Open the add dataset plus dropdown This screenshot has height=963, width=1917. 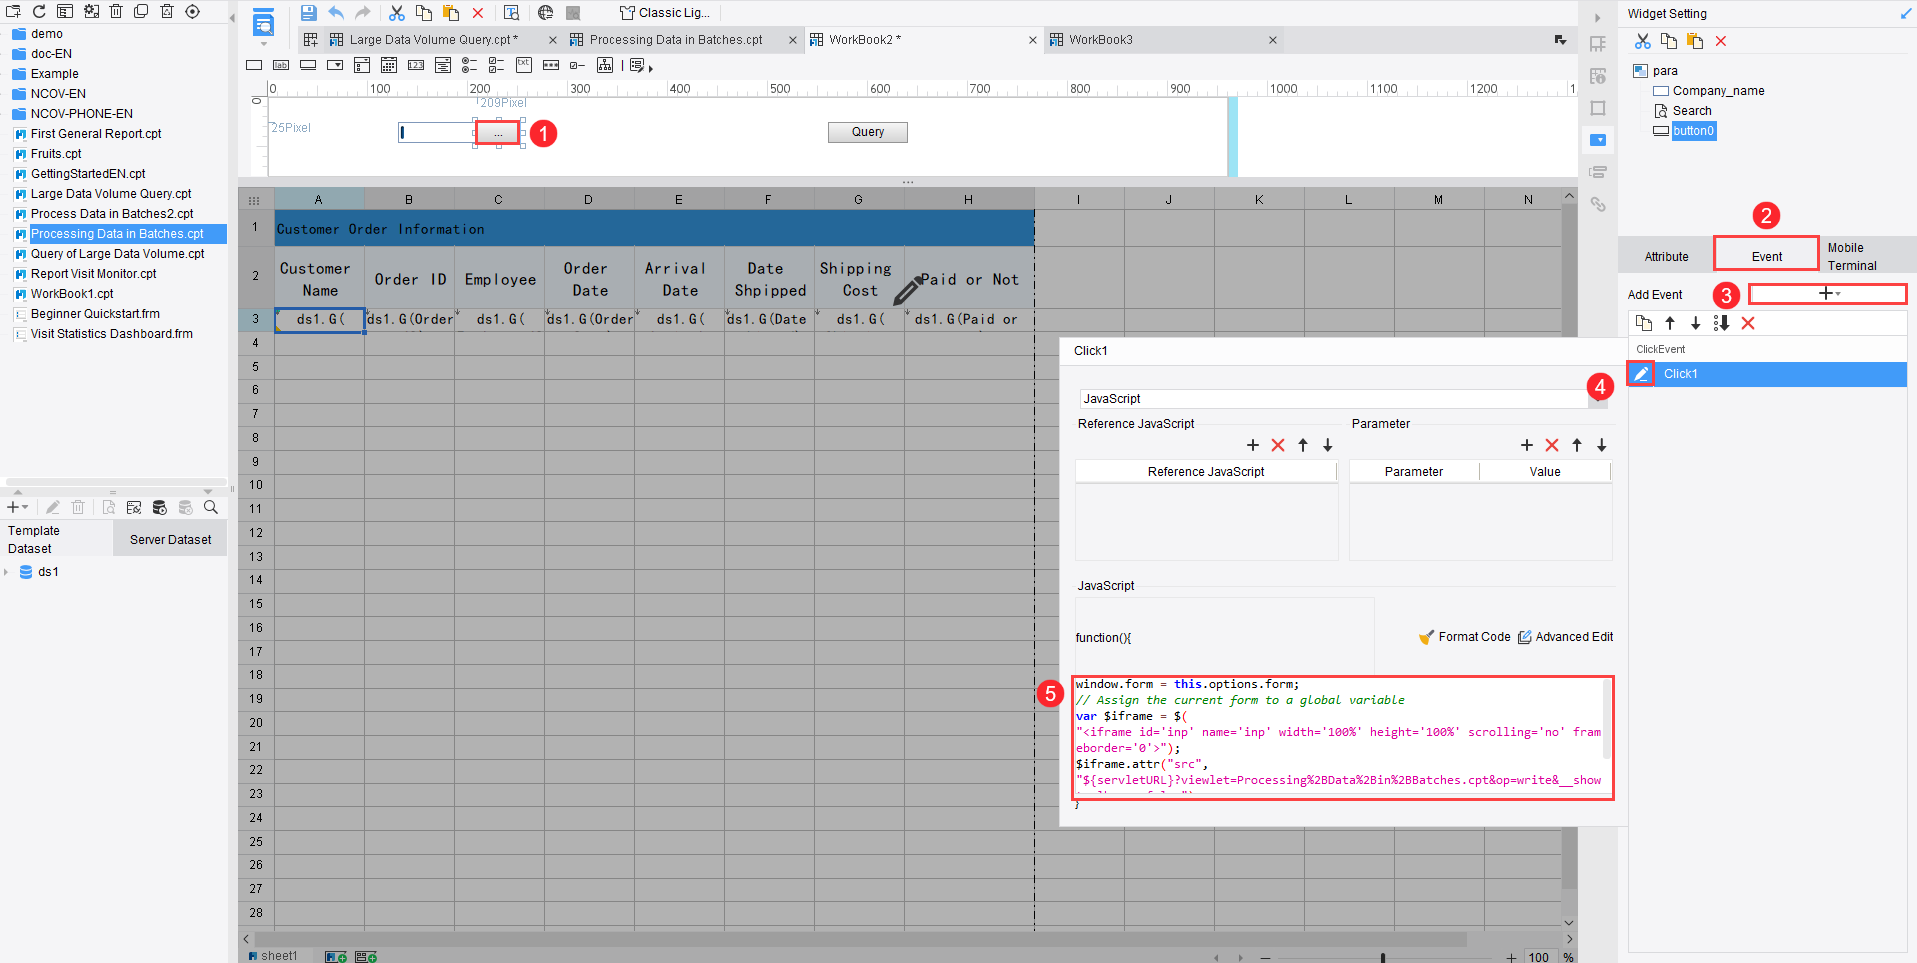[x=17, y=507]
